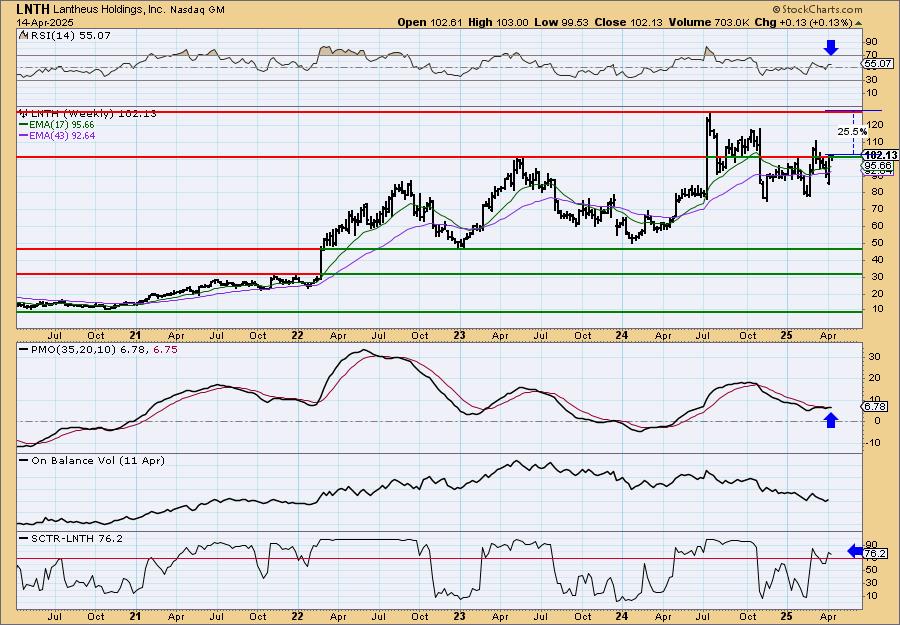Click the 55.07 RSI value tag on axis

pos(878,64)
